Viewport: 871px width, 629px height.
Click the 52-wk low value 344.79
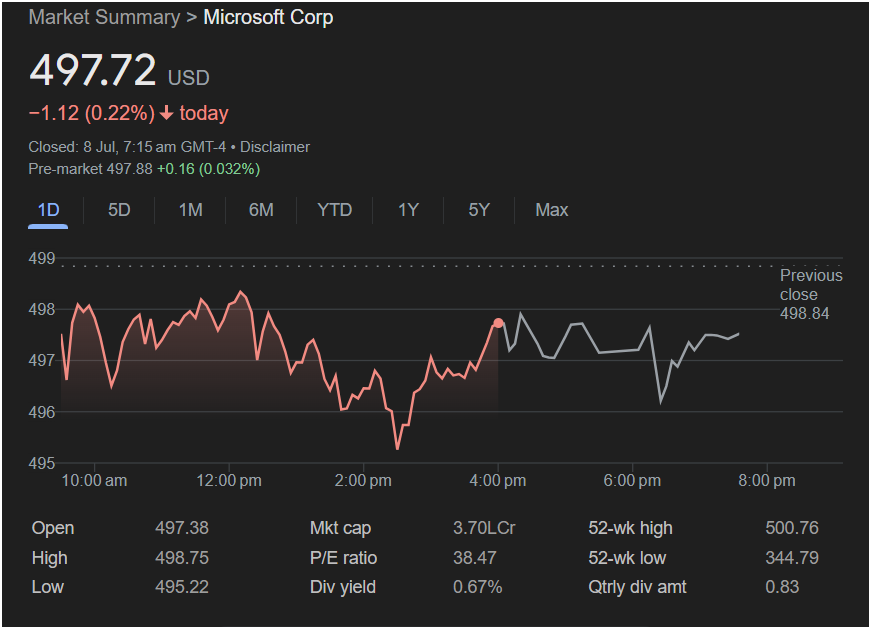tap(792, 558)
